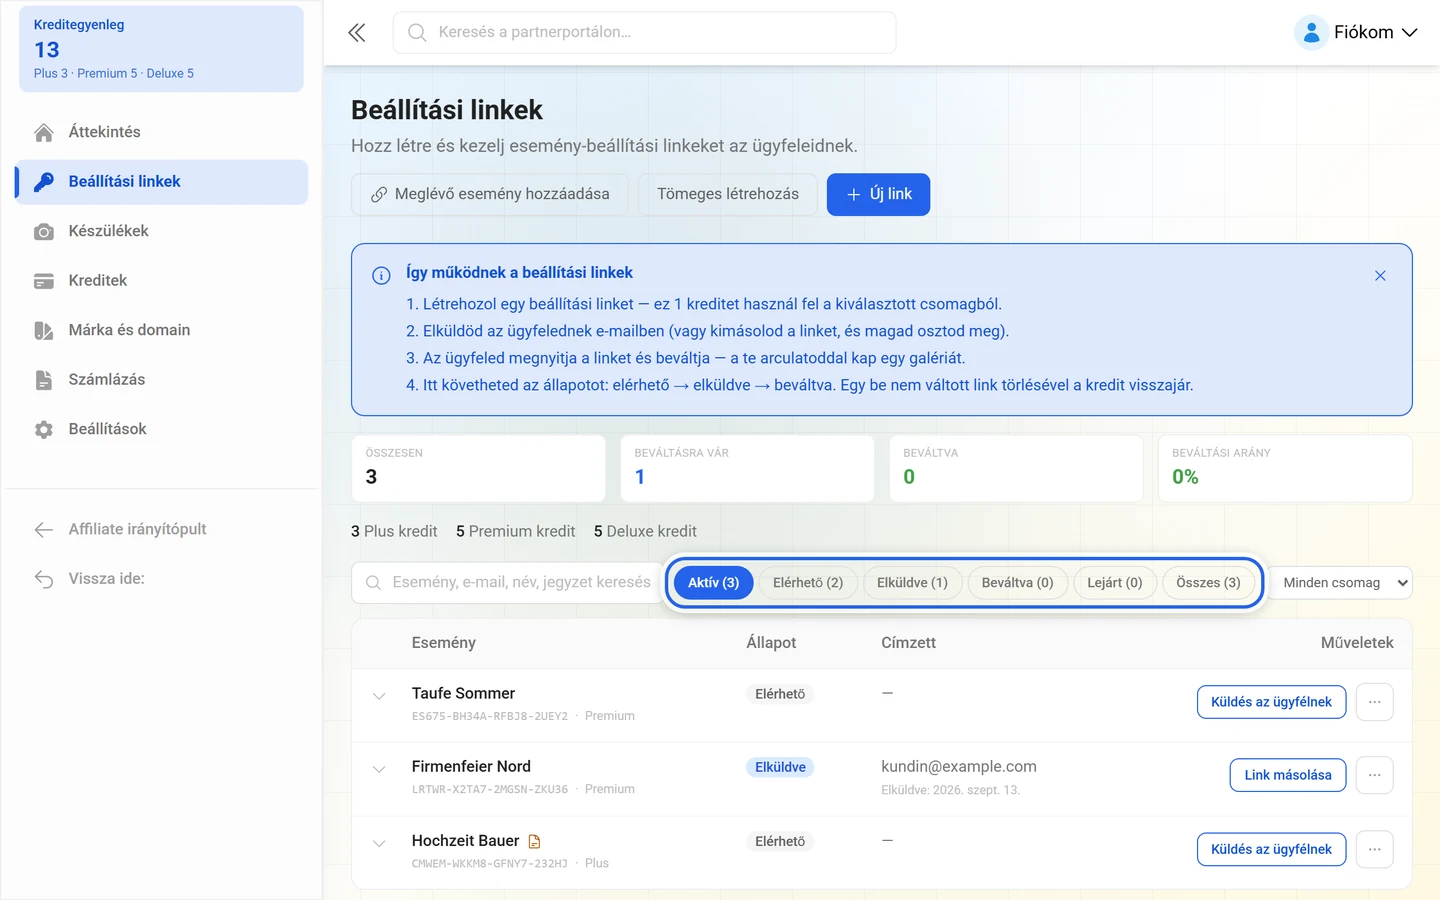Collapse the sidebar with double-chevron icon
Screen dimensions: 1440x900
357,33
